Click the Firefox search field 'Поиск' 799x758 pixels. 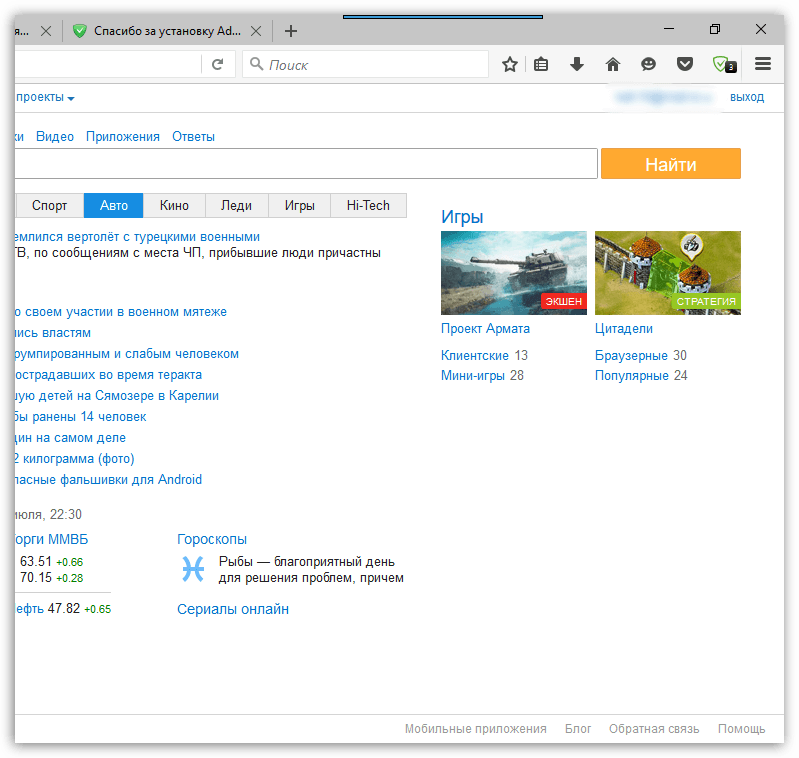click(365, 65)
